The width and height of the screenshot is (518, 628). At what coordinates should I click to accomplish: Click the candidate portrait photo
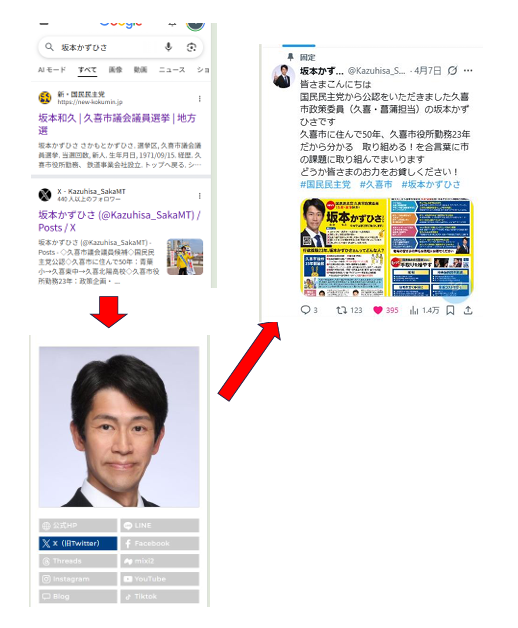pyautogui.click(x=119, y=427)
